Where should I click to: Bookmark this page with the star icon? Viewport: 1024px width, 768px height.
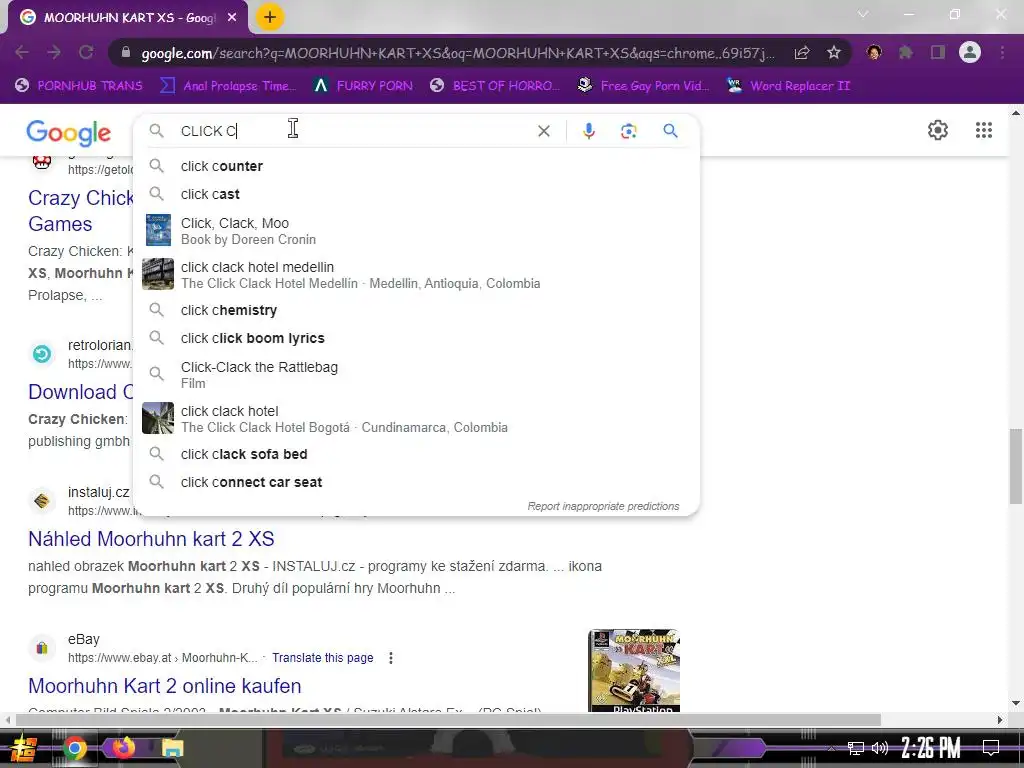[x=833, y=53]
